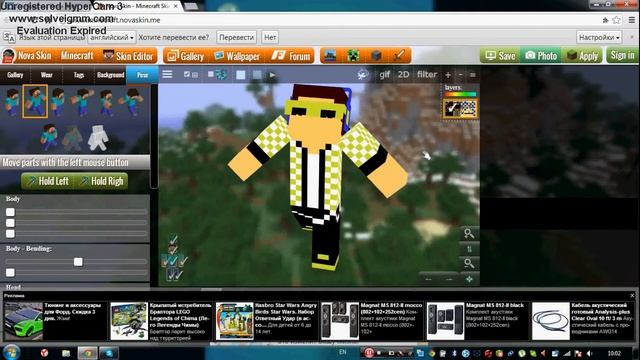The width and height of the screenshot is (640, 360).
Task: Select the Pose tab
Action: [142, 75]
